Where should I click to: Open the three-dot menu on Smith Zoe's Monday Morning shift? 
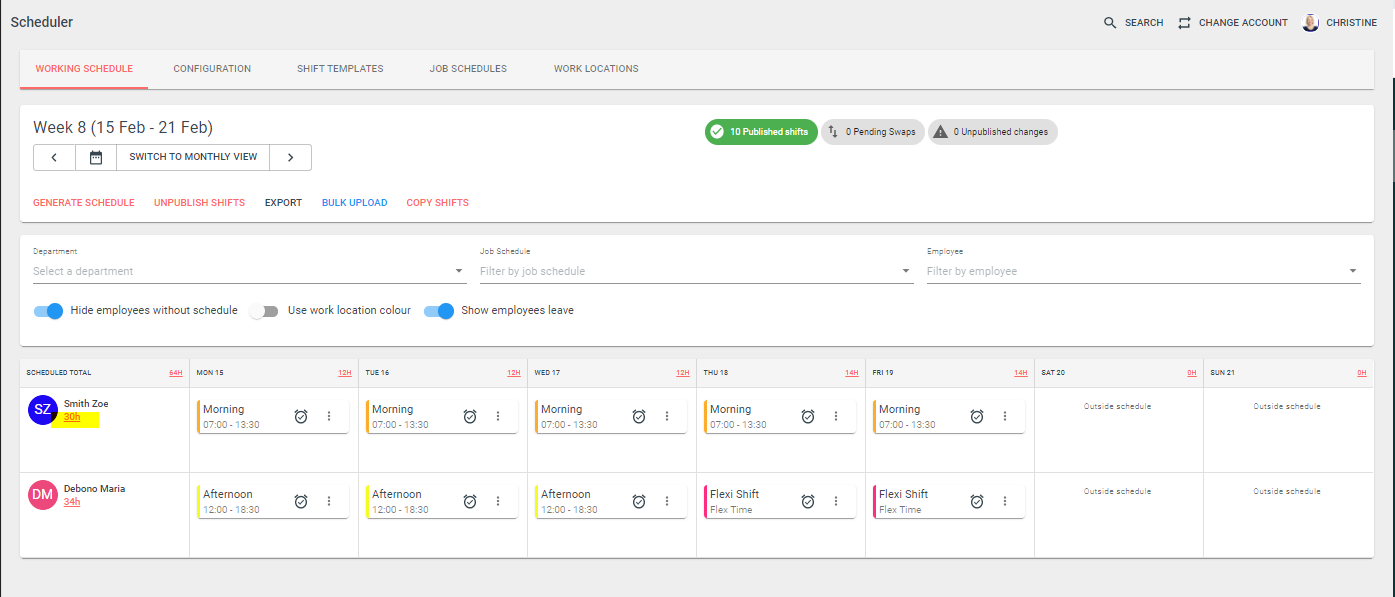tap(329, 416)
